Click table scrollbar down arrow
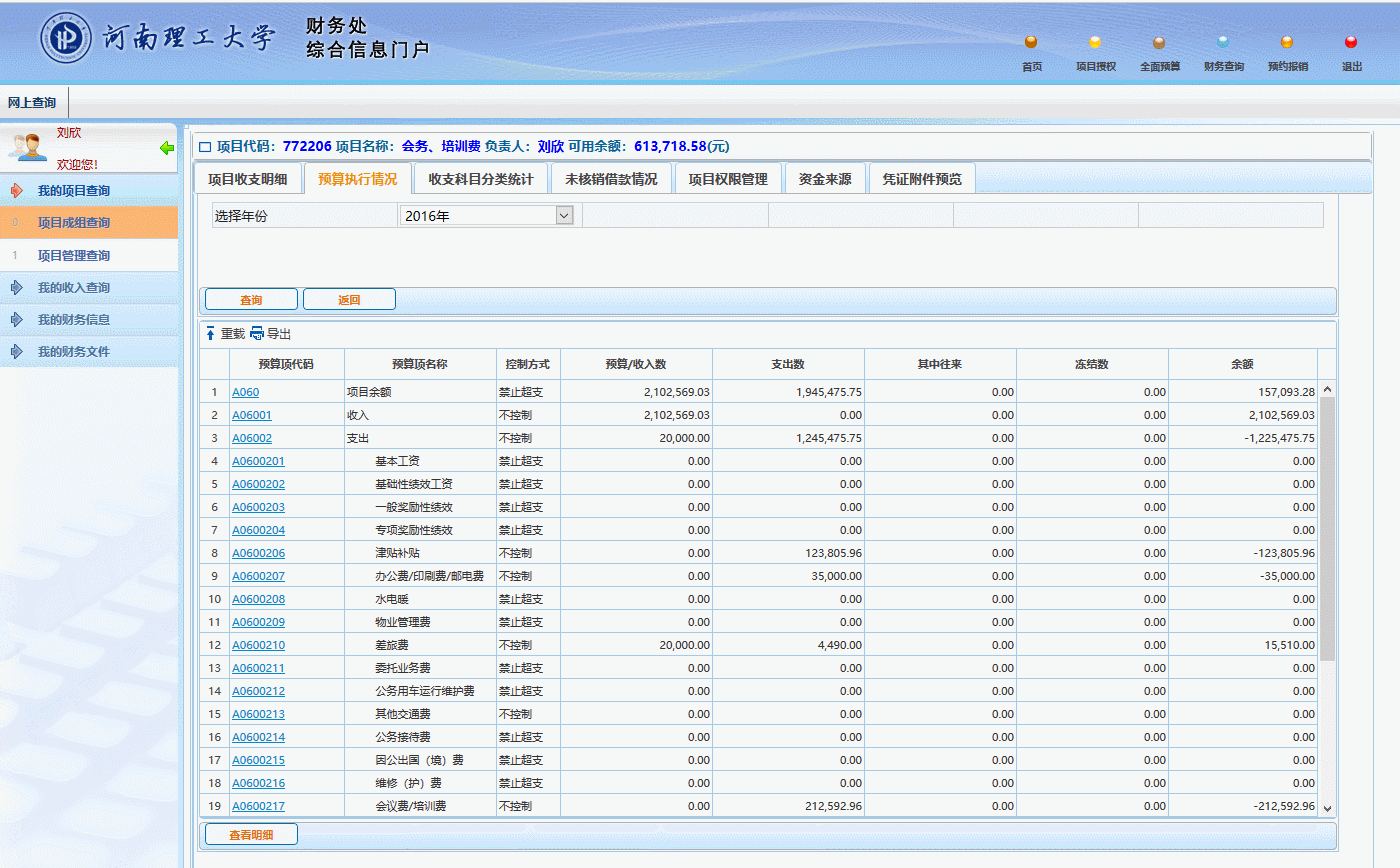Image resolution: width=1400 pixels, height=868 pixels. [x=1327, y=808]
